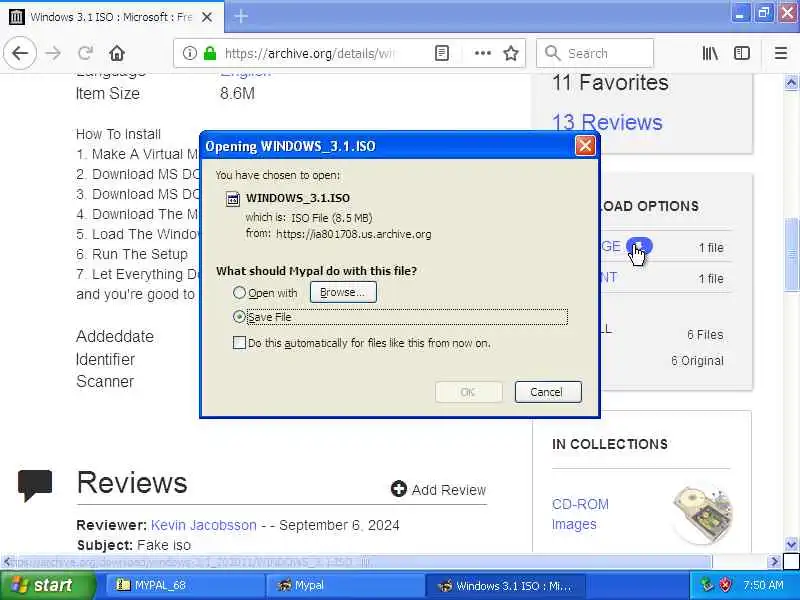800x600 pixels.
Task: Click the scroll up arrow of page
Action: (791, 82)
